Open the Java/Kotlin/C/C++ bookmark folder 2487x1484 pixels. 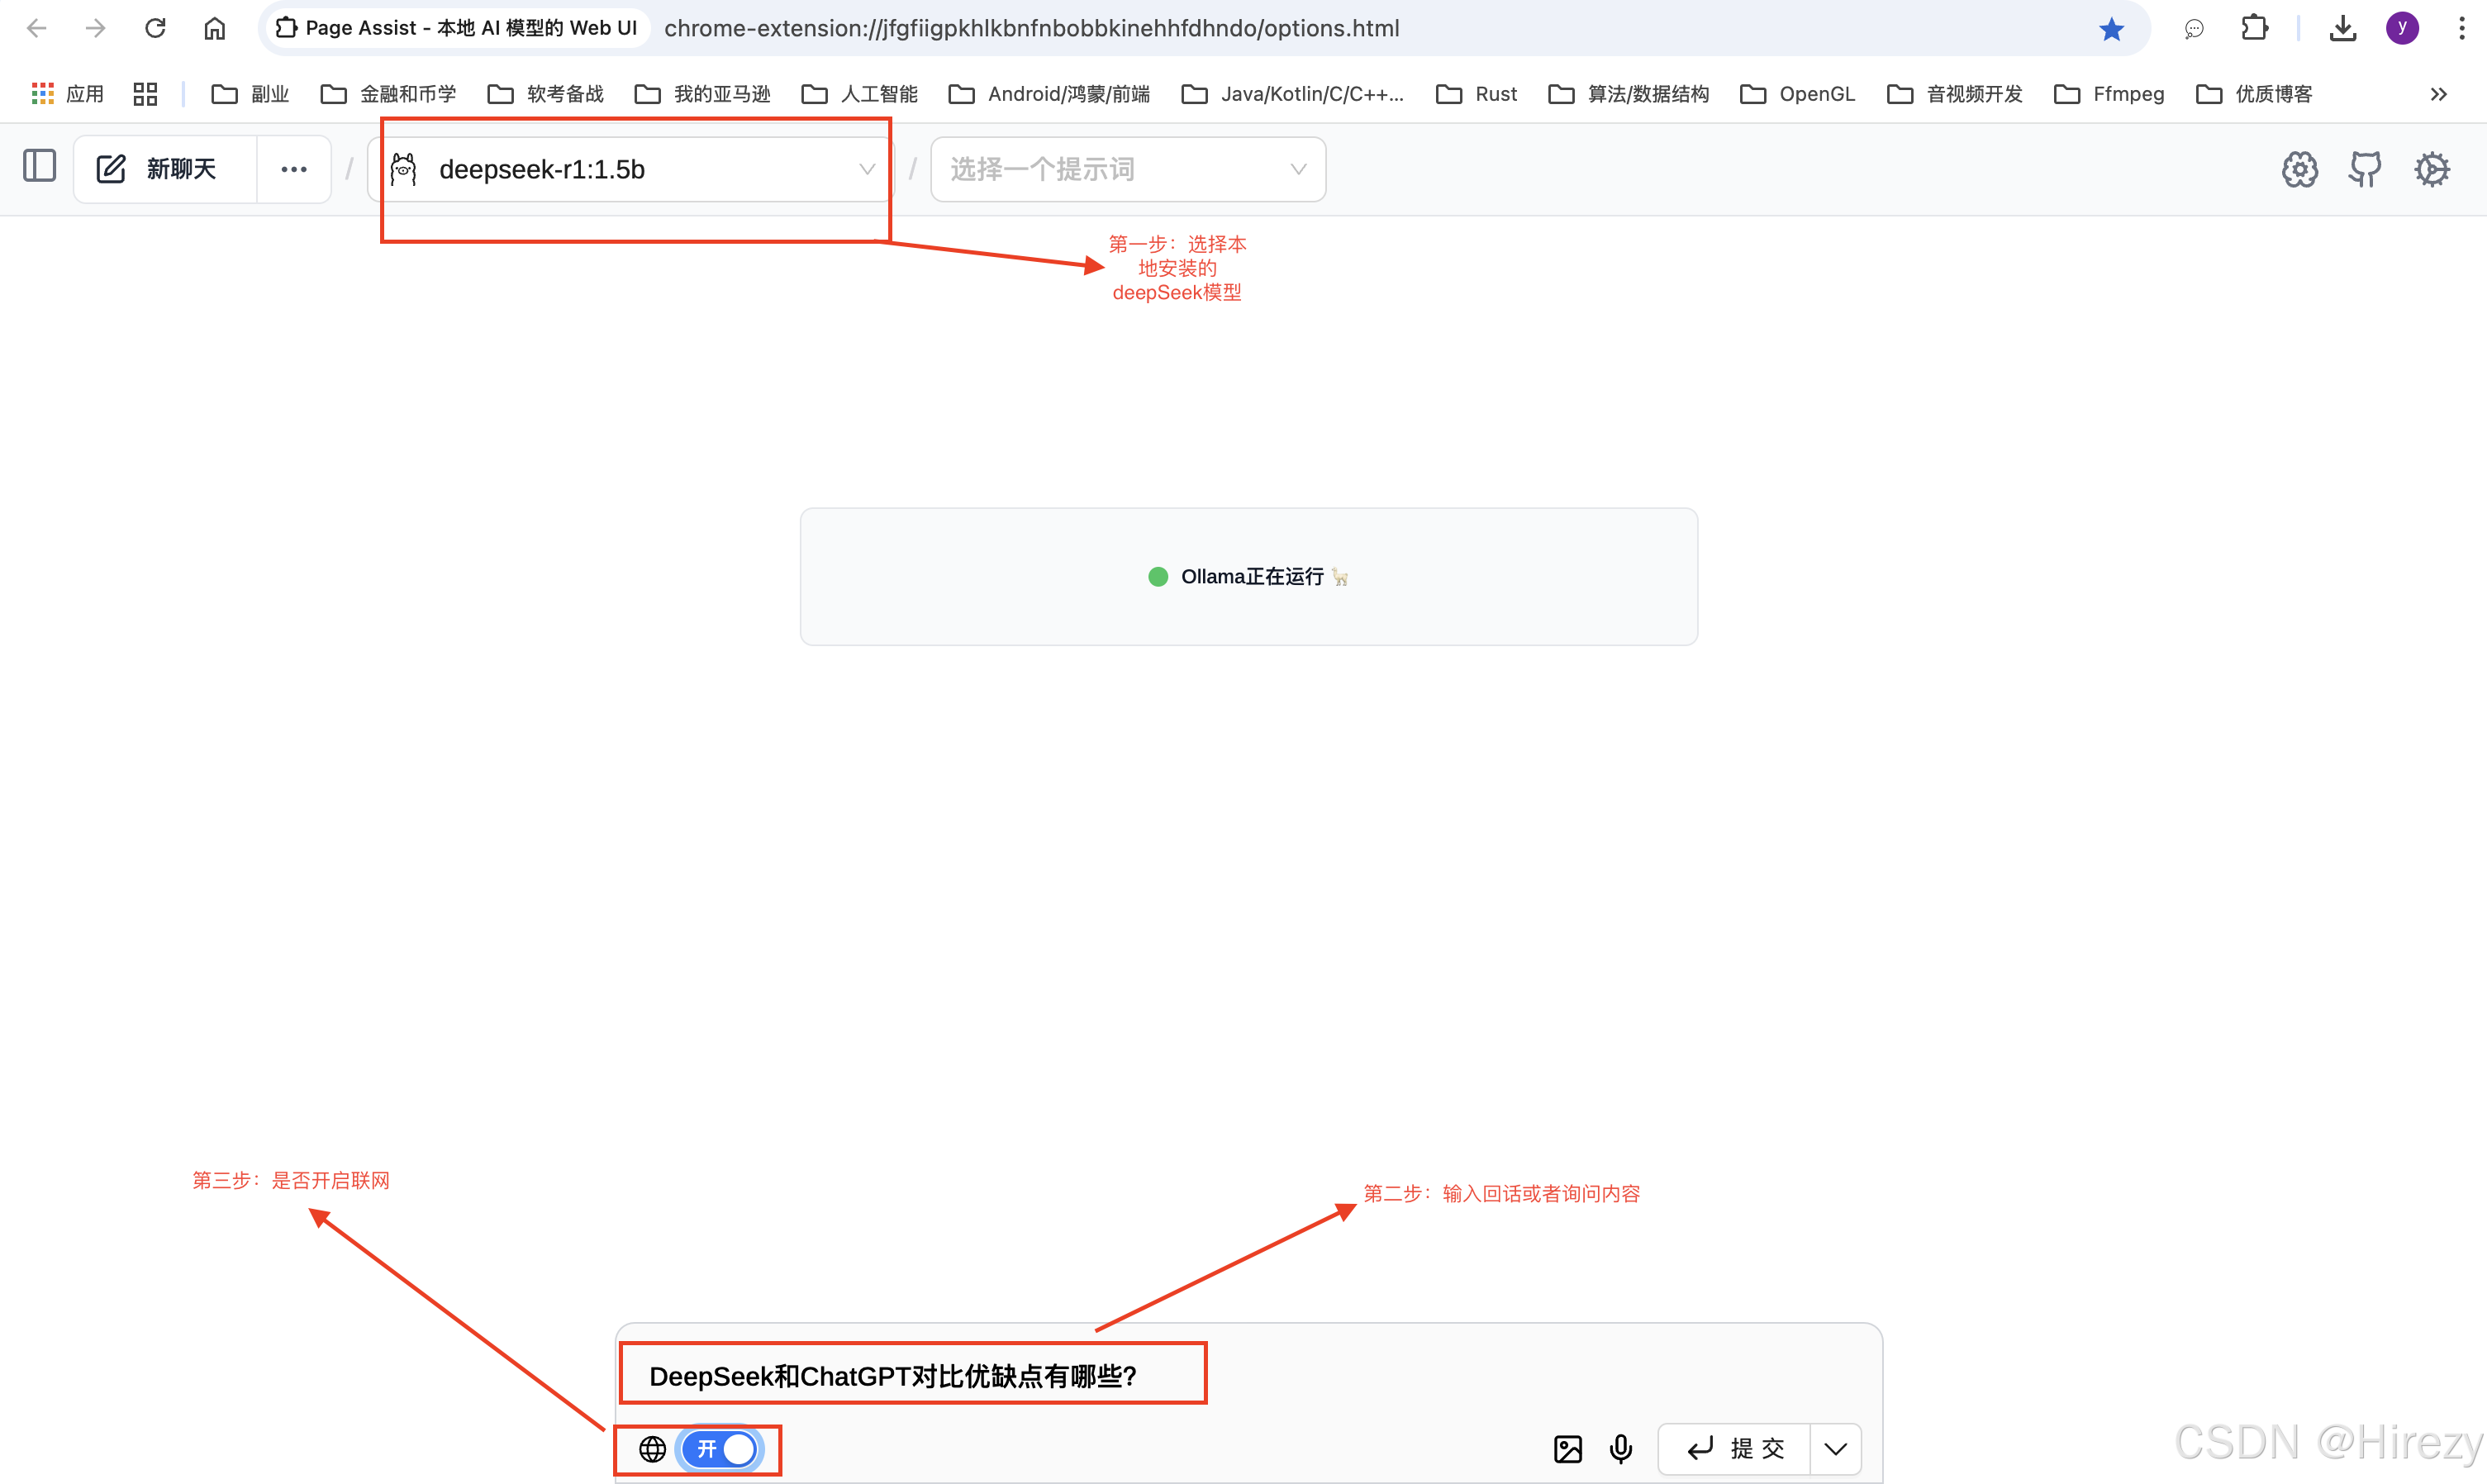tap(1293, 94)
